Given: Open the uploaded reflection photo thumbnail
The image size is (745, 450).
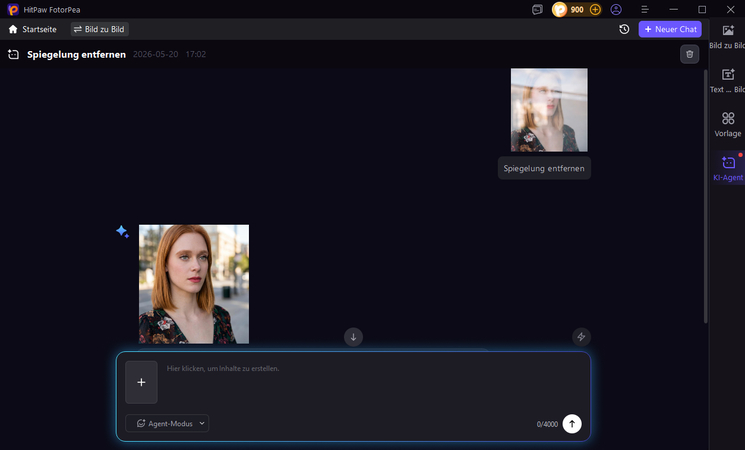Looking at the screenshot, I should [549, 110].
